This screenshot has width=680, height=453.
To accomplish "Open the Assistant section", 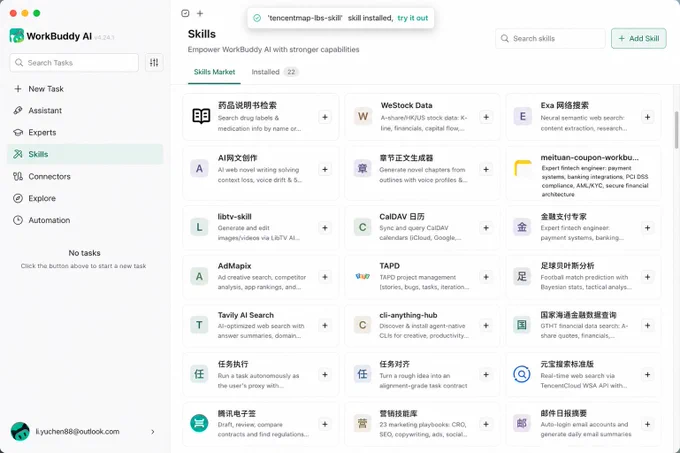I will [x=85, y=111].
